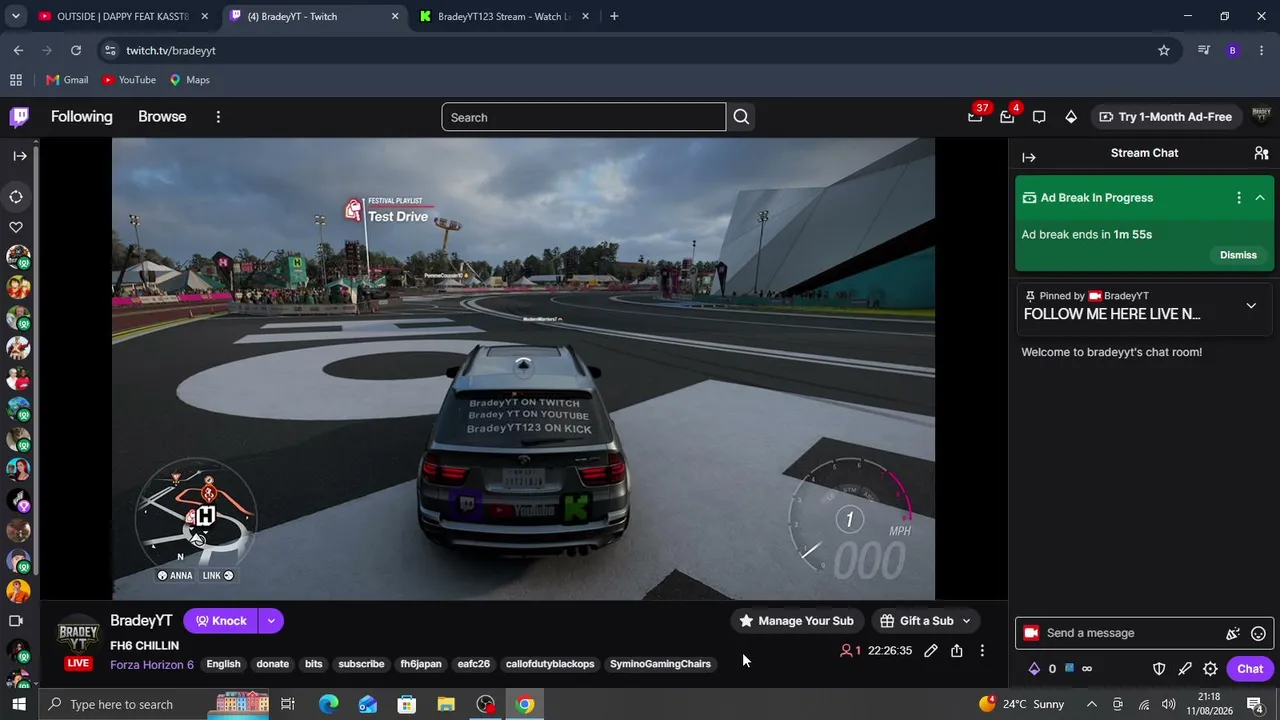The width and height of the screenshot is (1280, 720).
Task: Open the activity feed icon showing 4
Action: [x=1007, y=117]
